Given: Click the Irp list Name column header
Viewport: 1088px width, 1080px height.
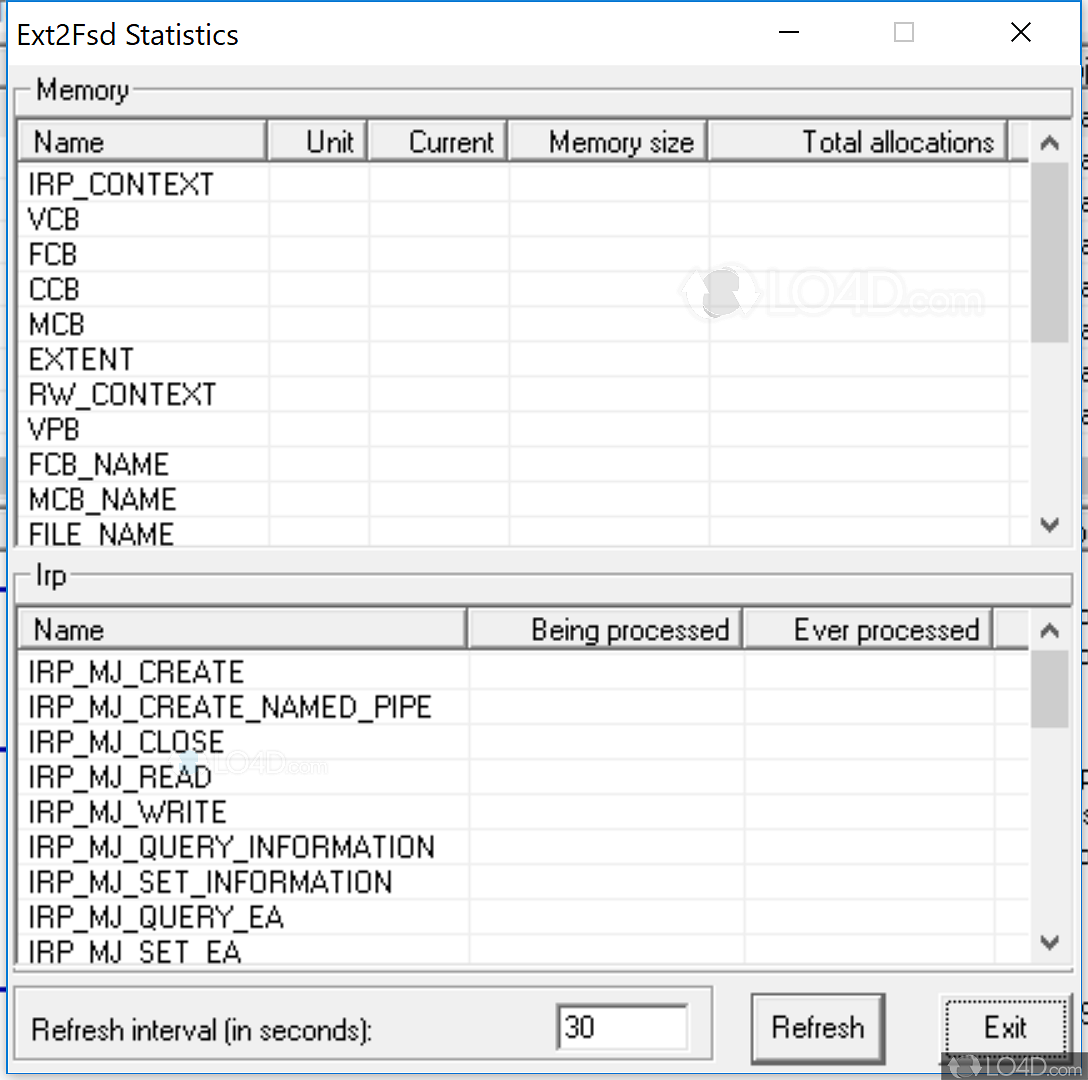Looking at the screenshot, I should tap(242, 630).
